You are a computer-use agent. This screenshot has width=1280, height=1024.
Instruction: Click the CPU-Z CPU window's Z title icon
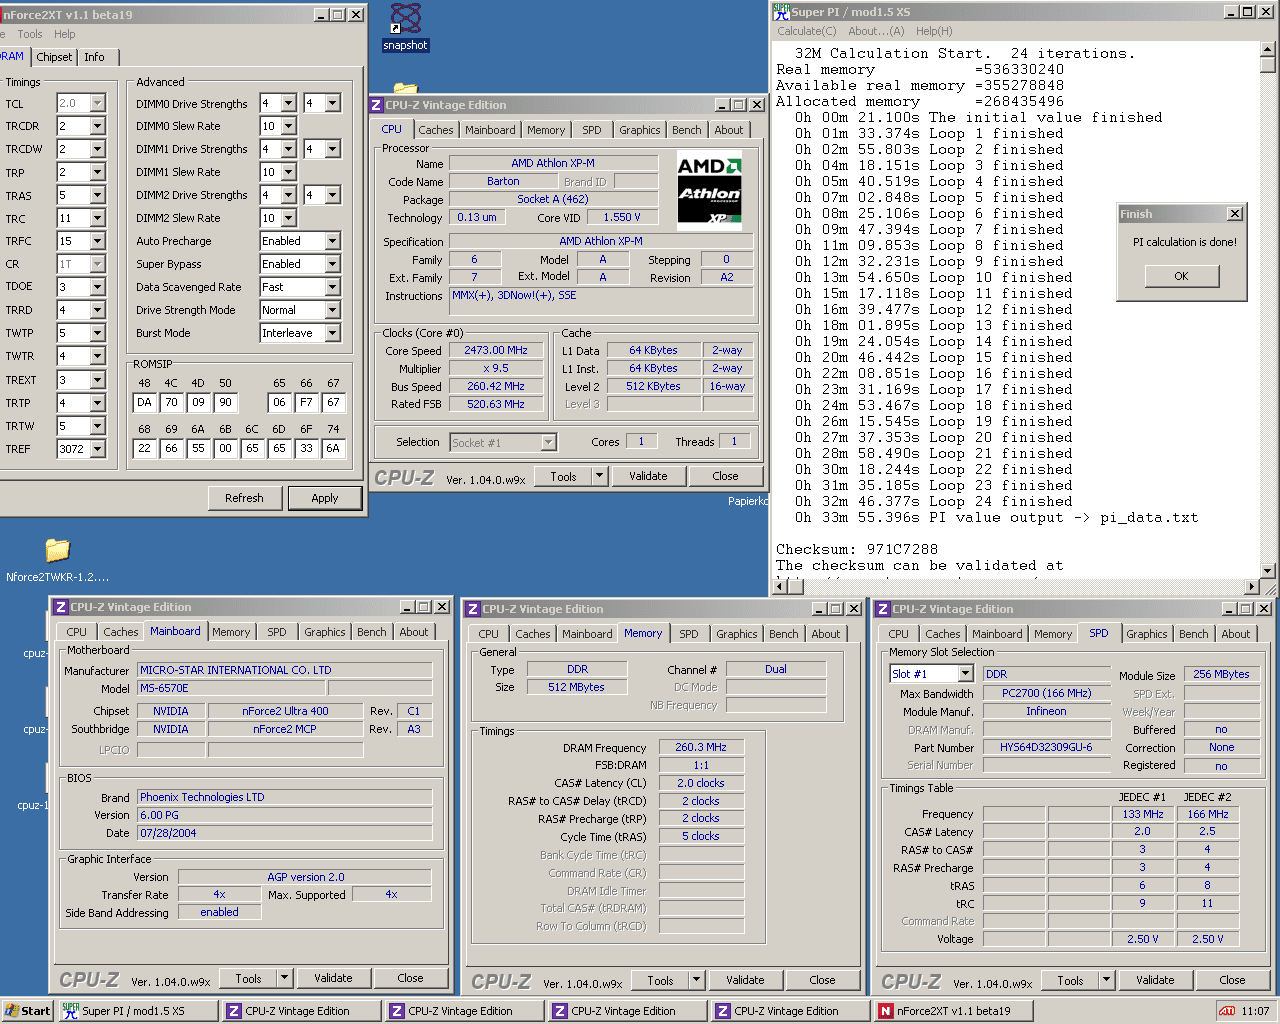376,105
